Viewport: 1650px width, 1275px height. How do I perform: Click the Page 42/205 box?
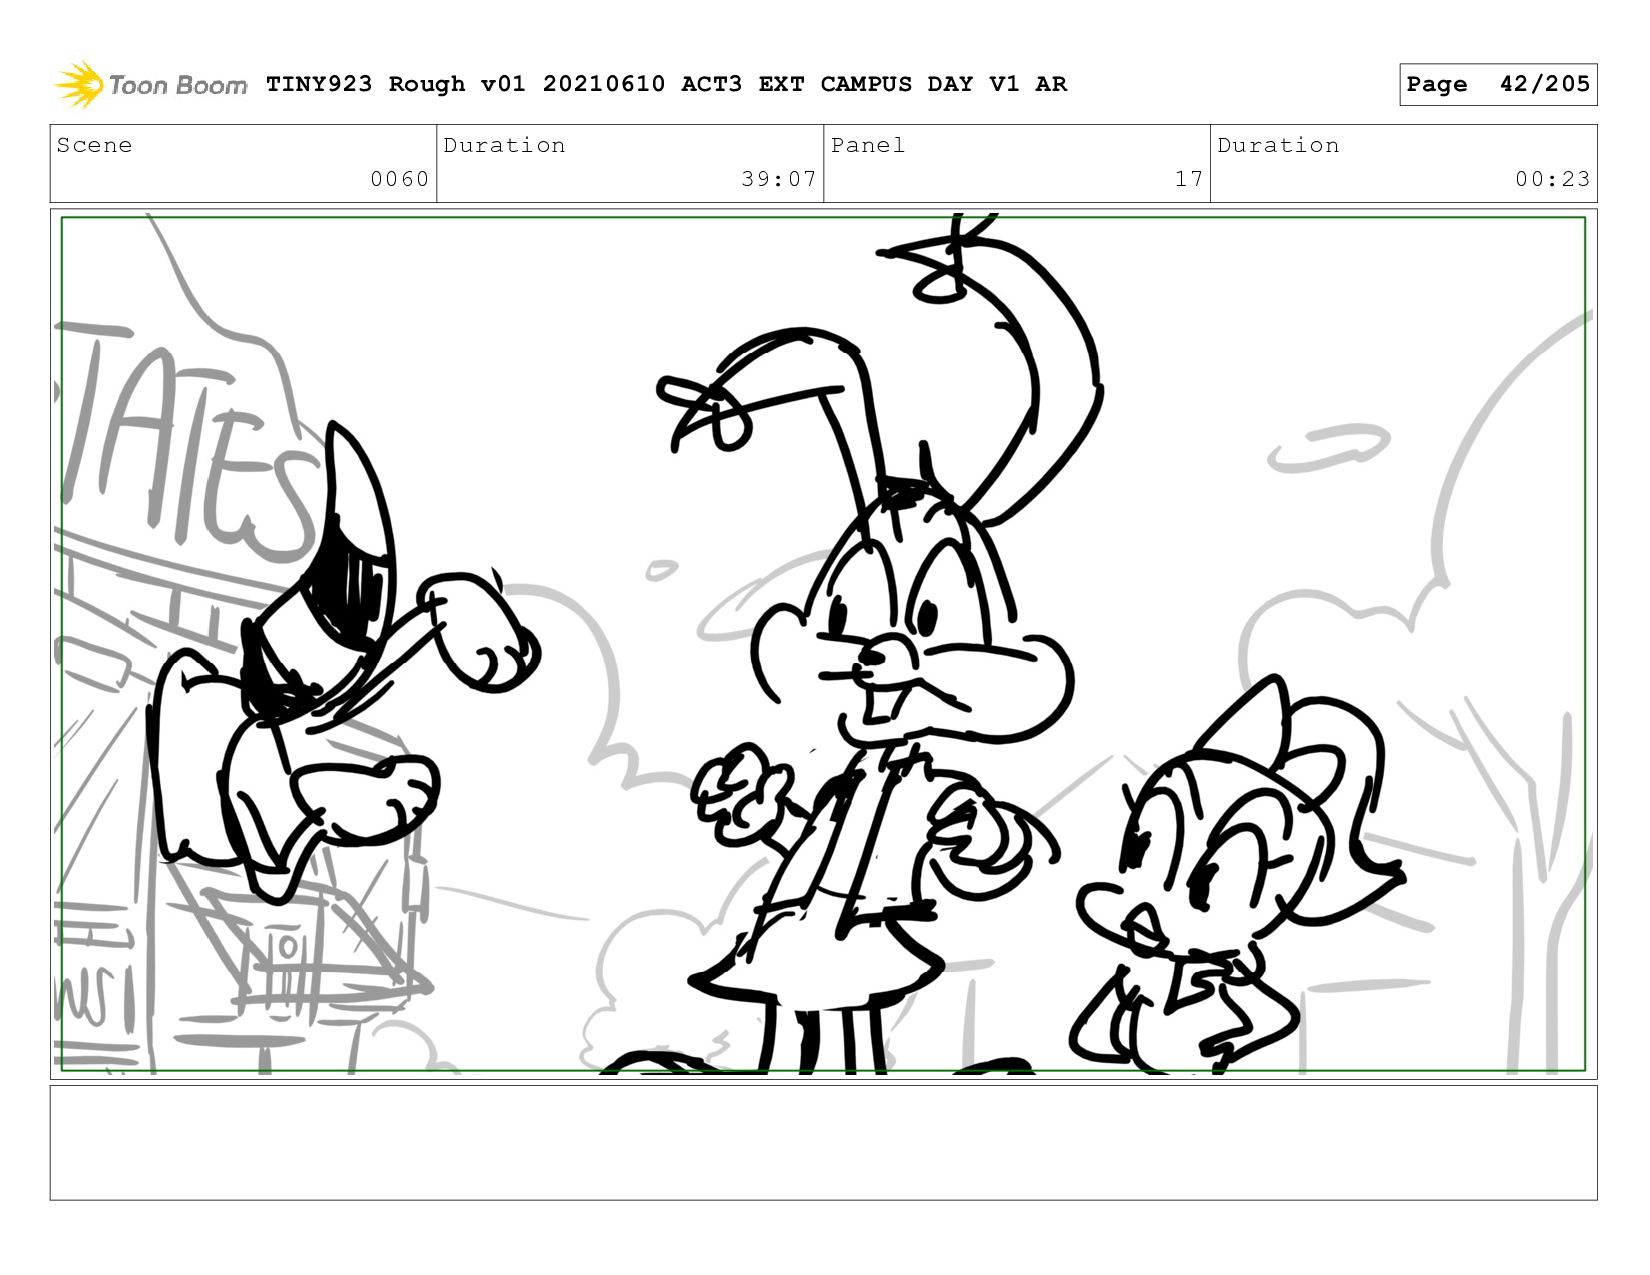click(x=1498, y=84)
